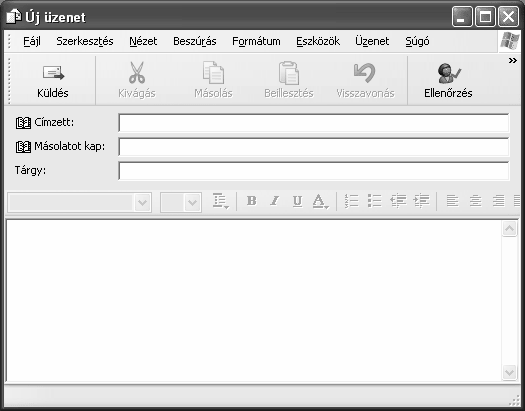Align text to the left
Screen dimensions: 525x411
(452, 201)
